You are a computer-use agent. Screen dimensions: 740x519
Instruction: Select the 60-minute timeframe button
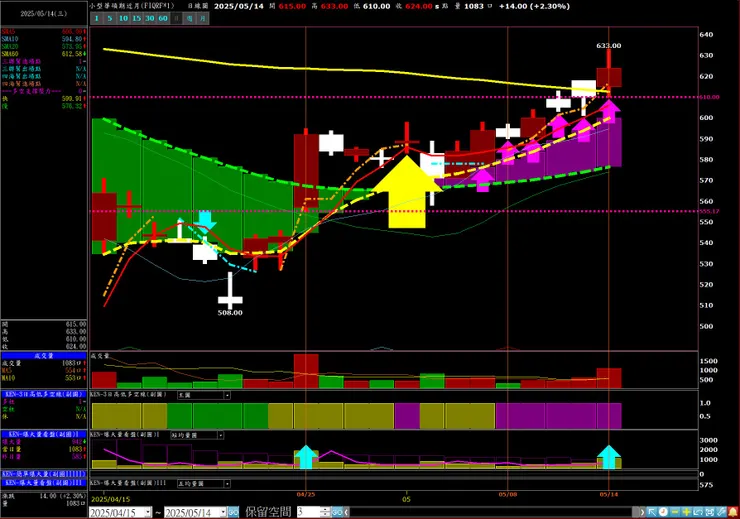point(163,18)
